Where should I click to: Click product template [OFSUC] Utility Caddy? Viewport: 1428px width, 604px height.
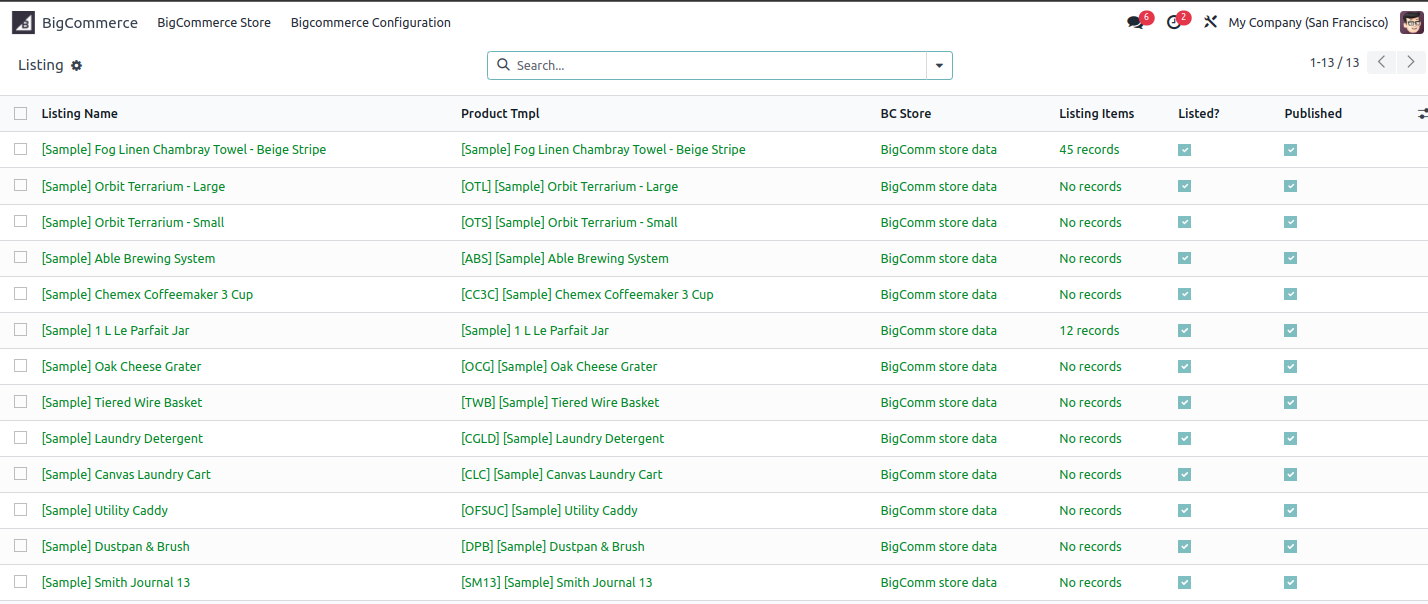pos(549,510)
